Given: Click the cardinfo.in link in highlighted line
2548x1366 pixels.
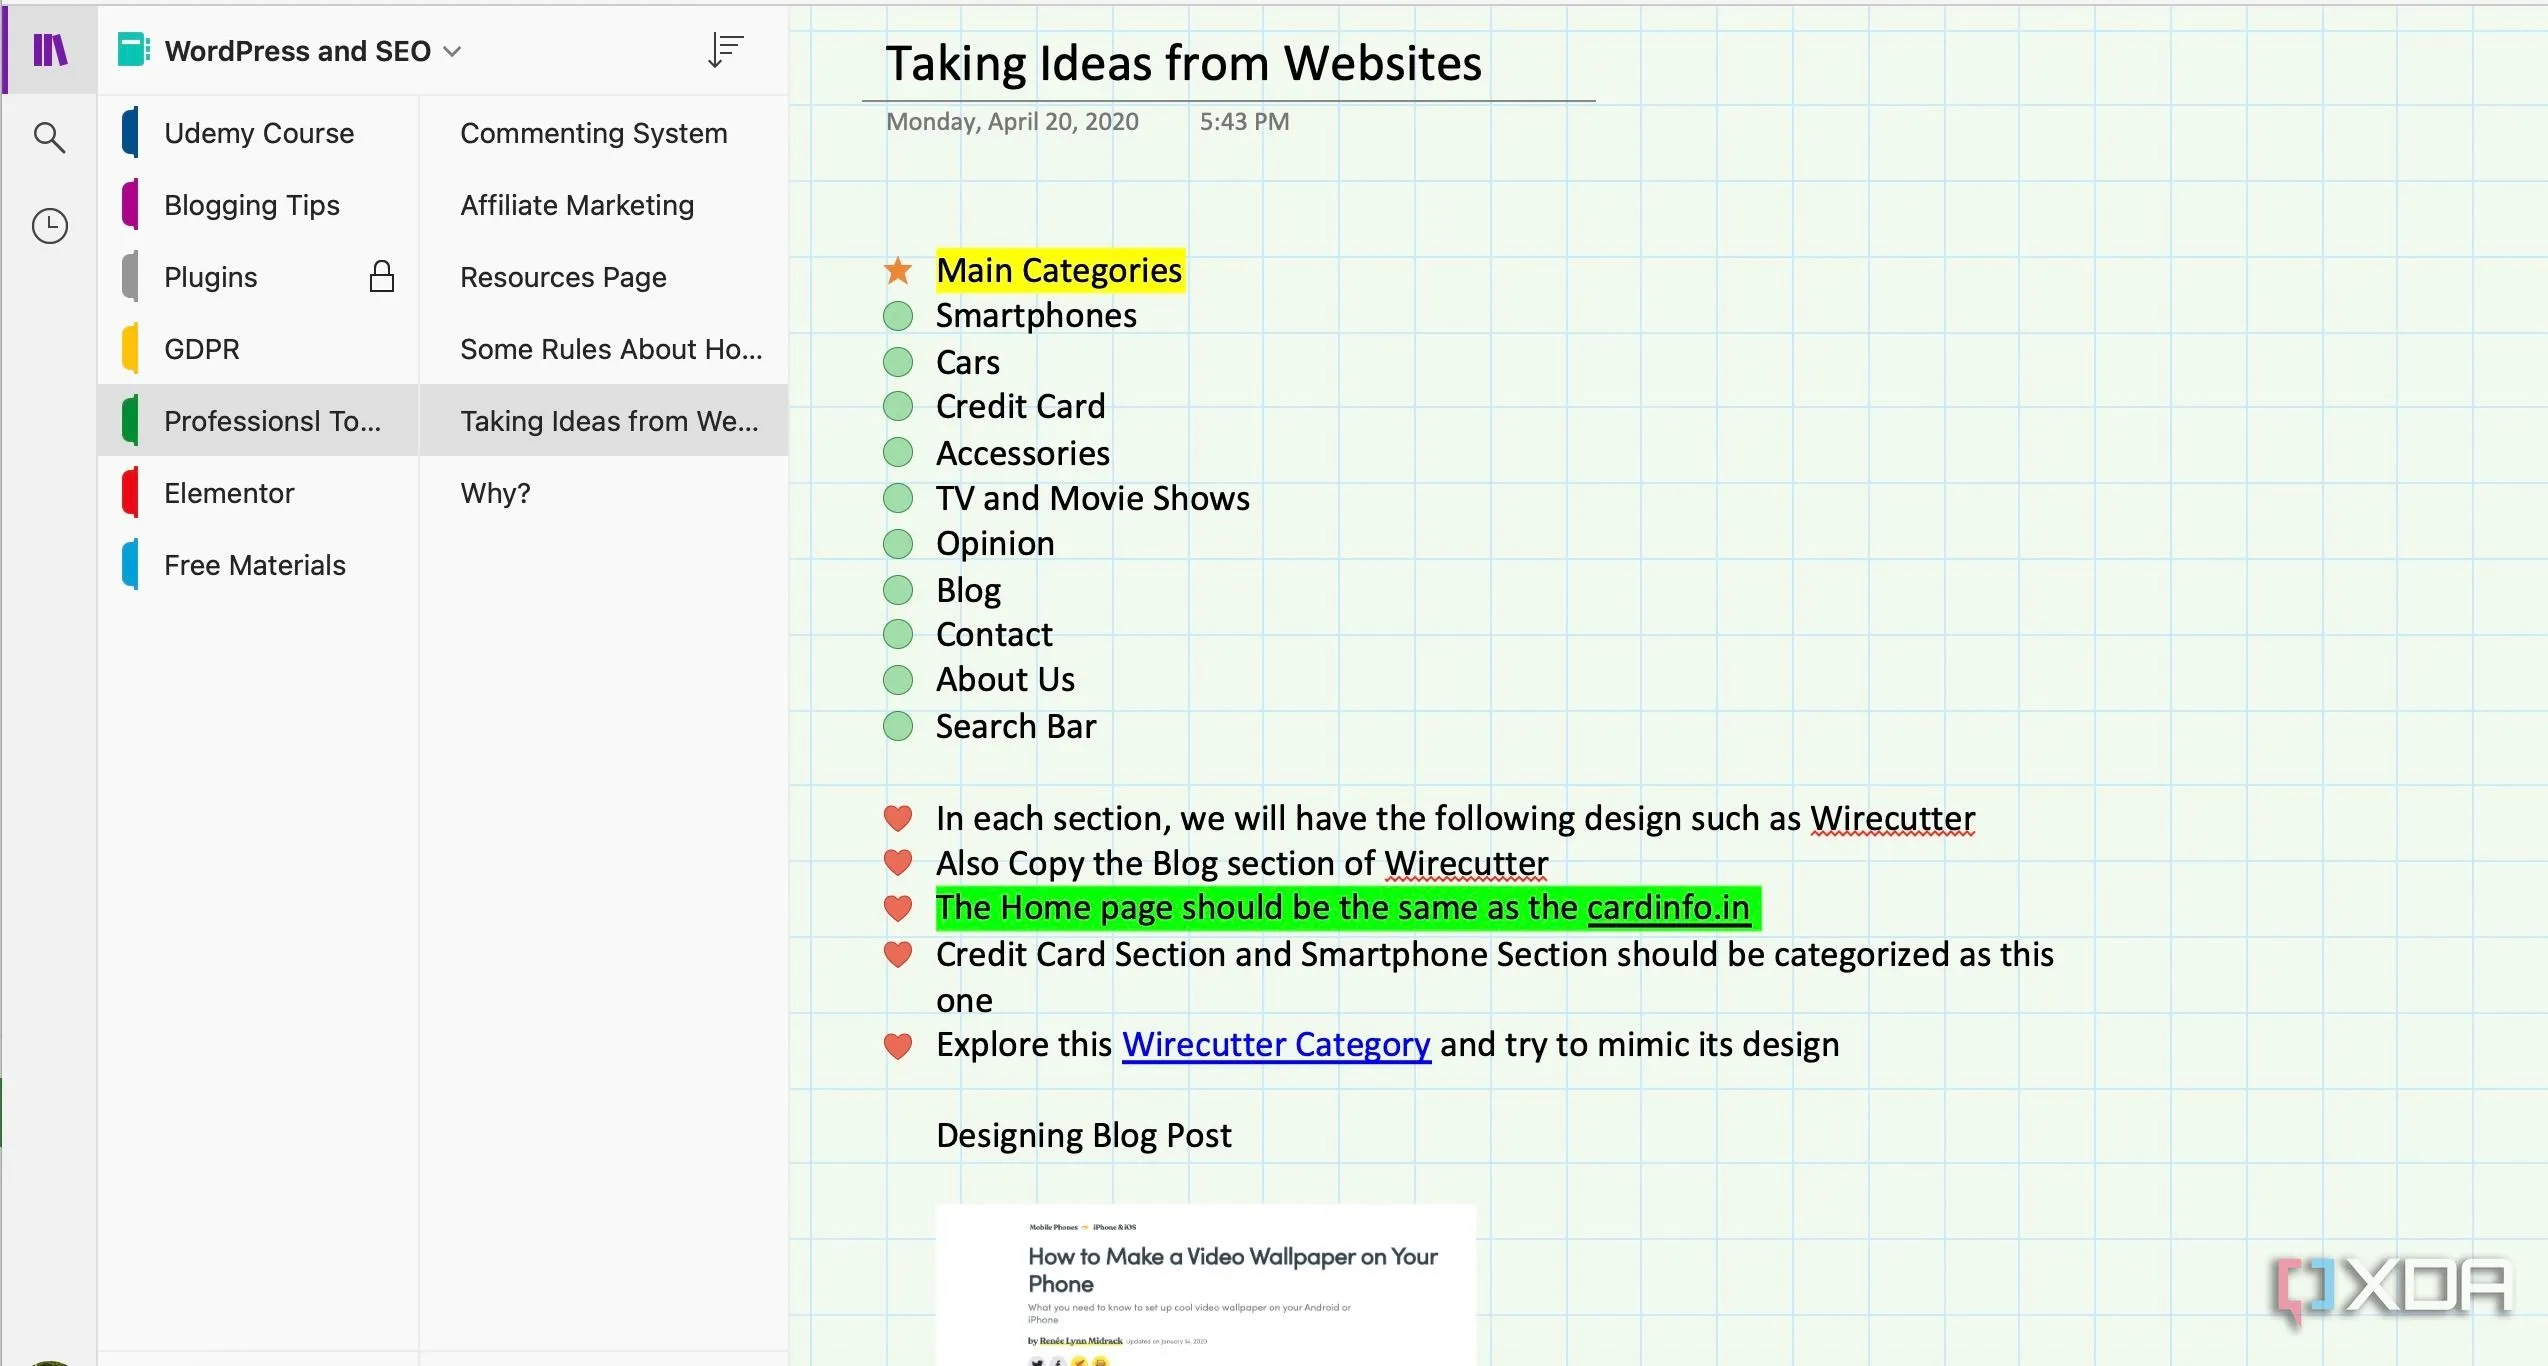Looking at the screenshot, I should tap(1669, 908).
